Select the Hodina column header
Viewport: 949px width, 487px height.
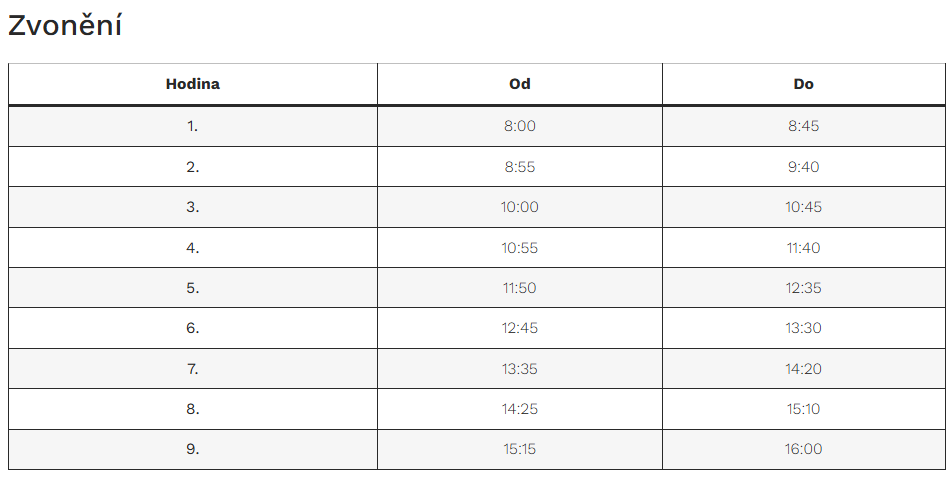tap(193, 84)
